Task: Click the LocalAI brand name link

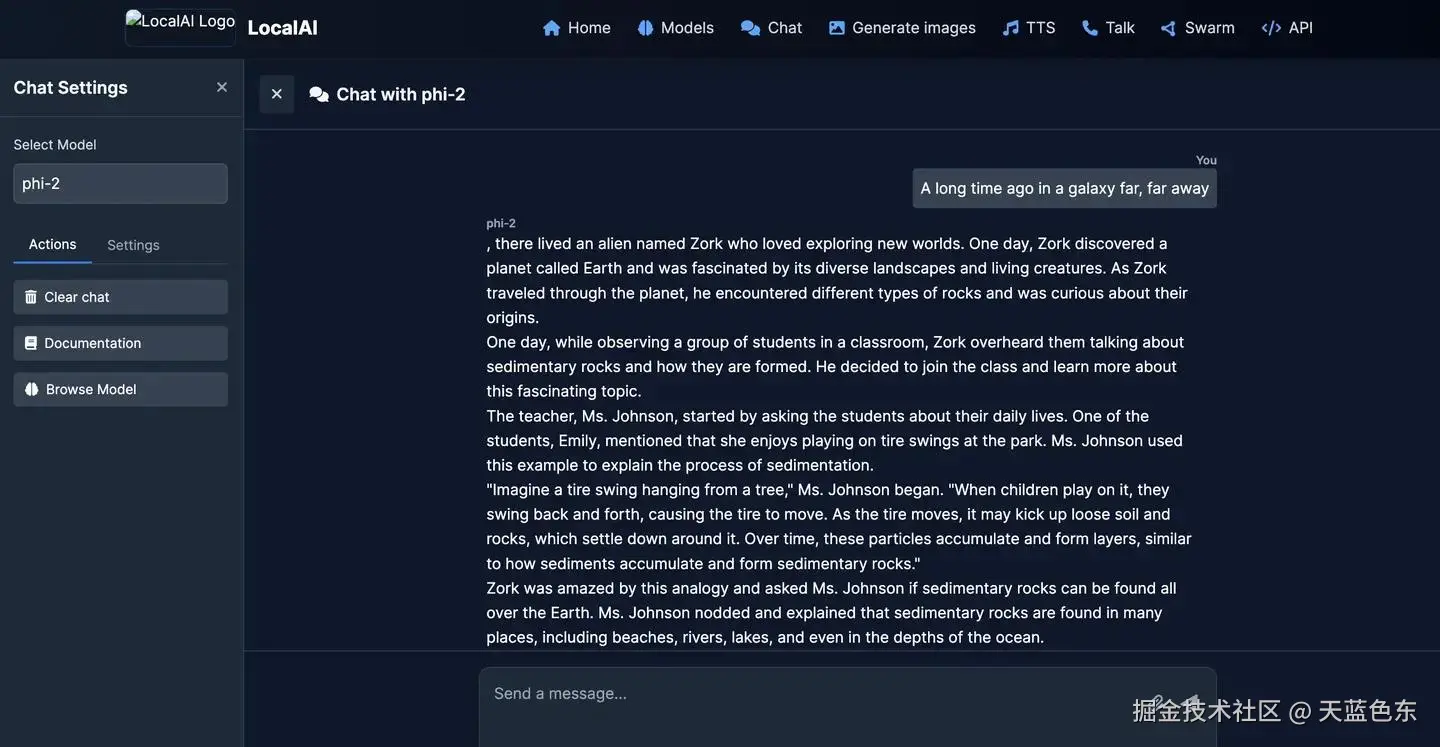Action: [x=282, y=28]
